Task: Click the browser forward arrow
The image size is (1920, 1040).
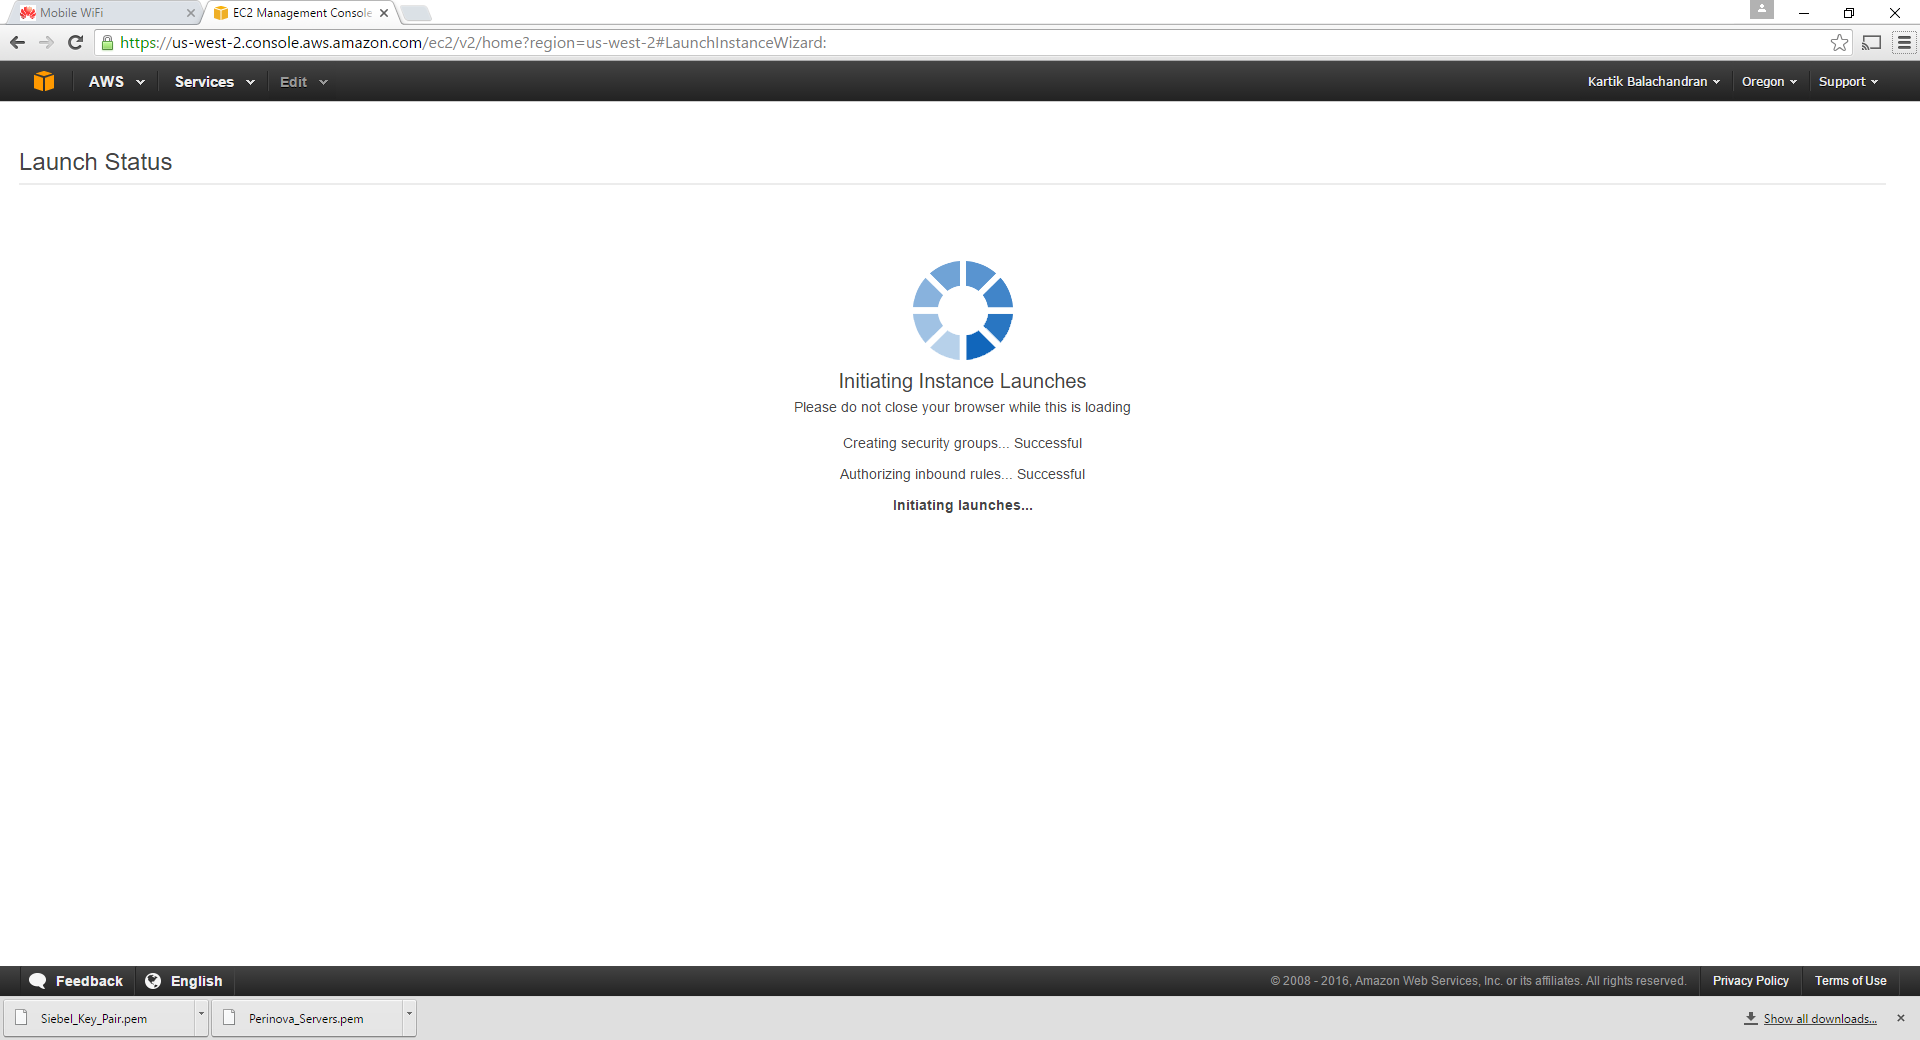Action: 46,42
